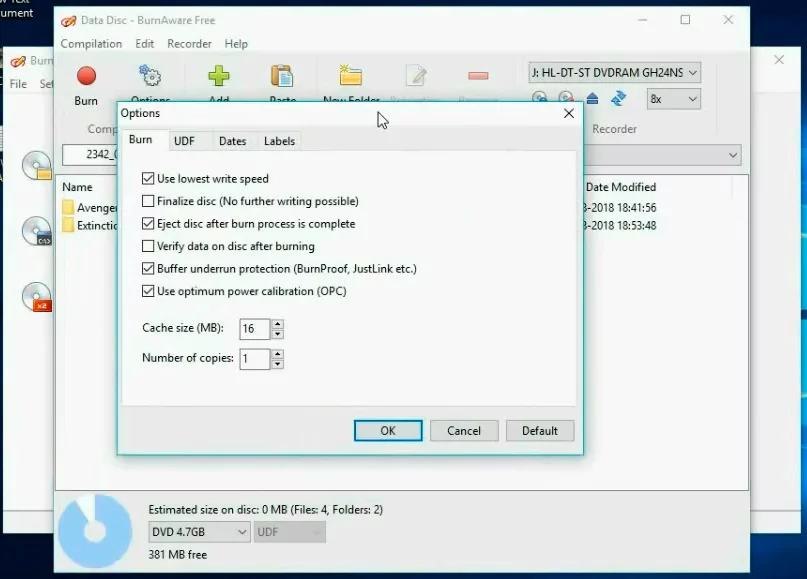Click the data disc icon with a folder in the background BurnAware window
Screen dimensions: 807x579
tap(37, 166)
